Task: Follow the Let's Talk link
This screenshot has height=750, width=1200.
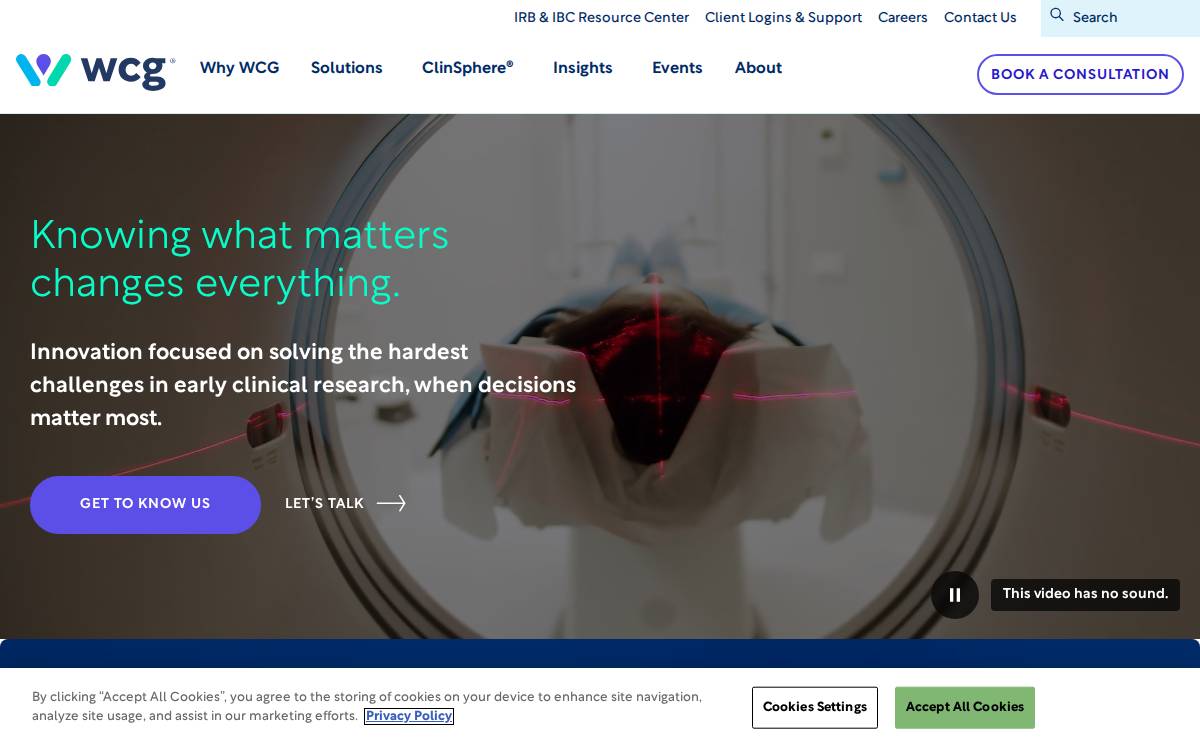Action: 345,503
